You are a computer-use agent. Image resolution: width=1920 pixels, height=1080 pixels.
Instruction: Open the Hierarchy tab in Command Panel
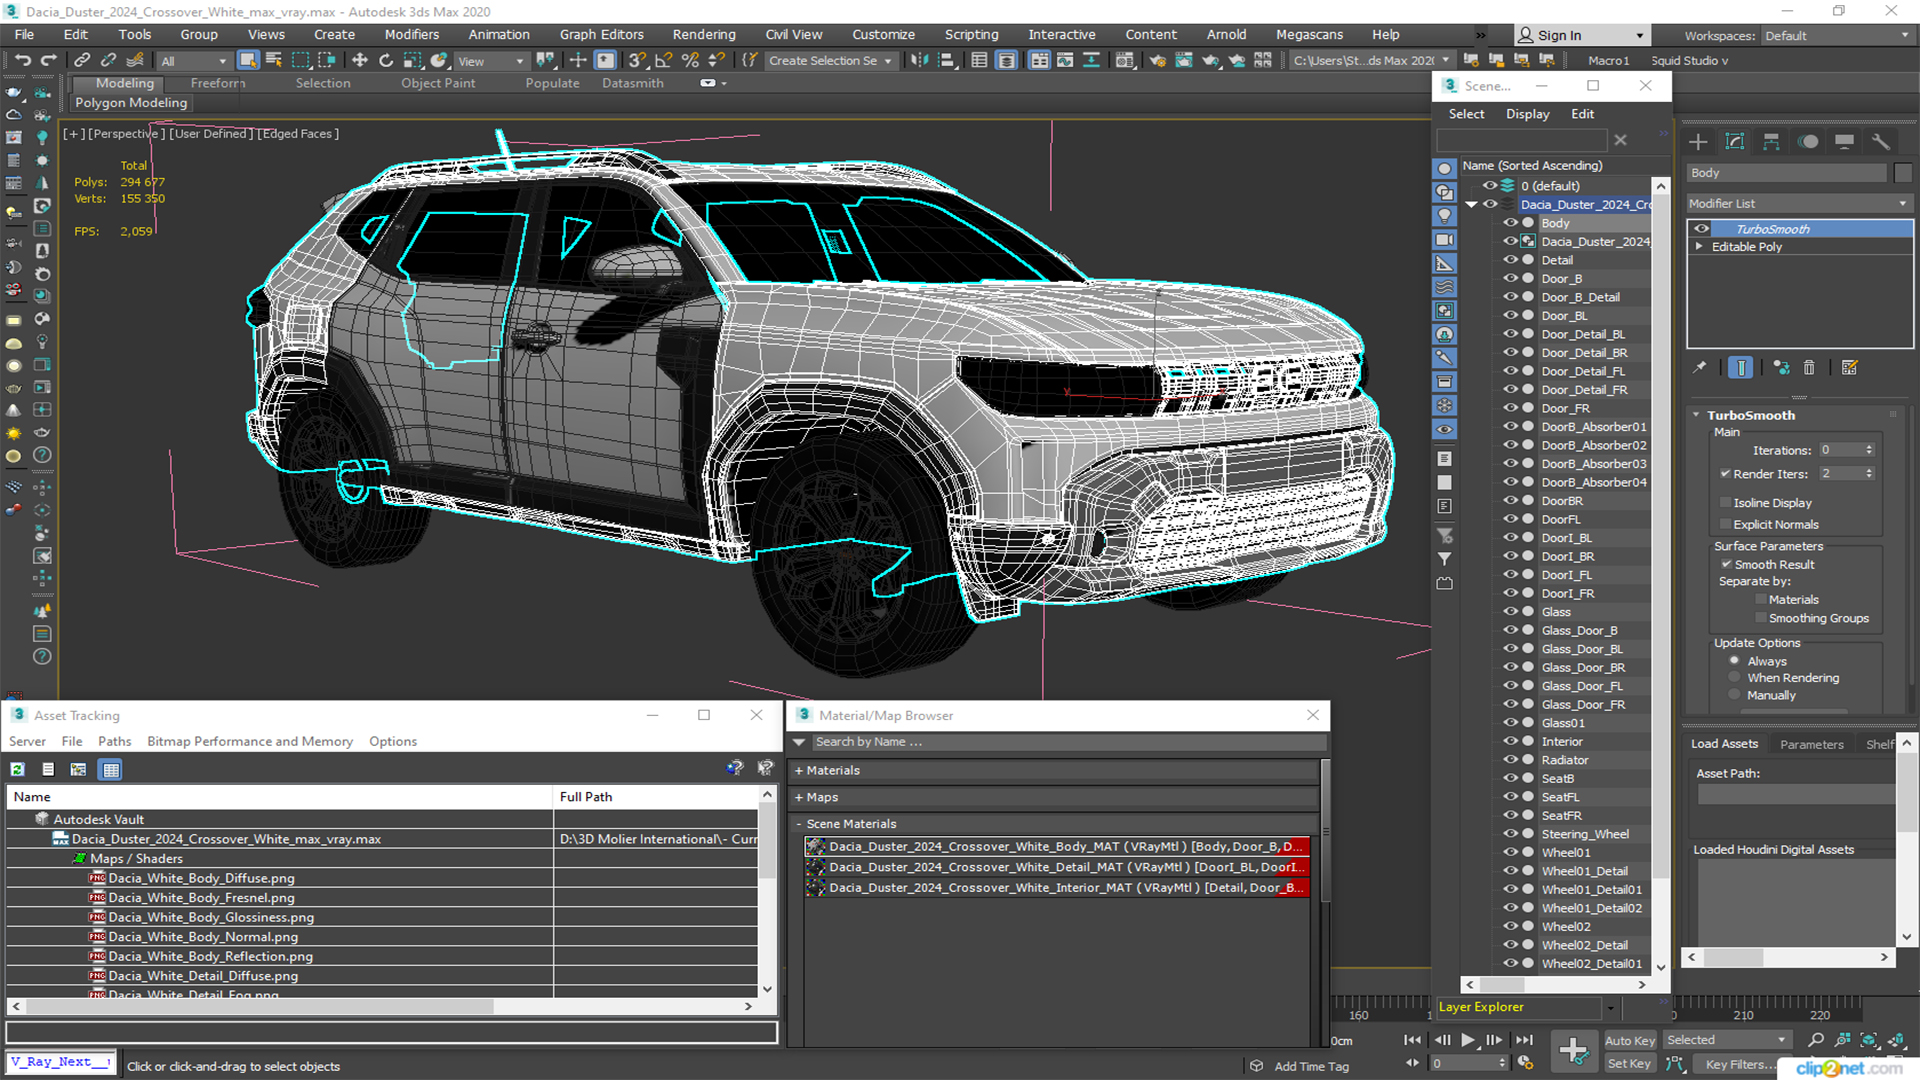[1771, 142]
